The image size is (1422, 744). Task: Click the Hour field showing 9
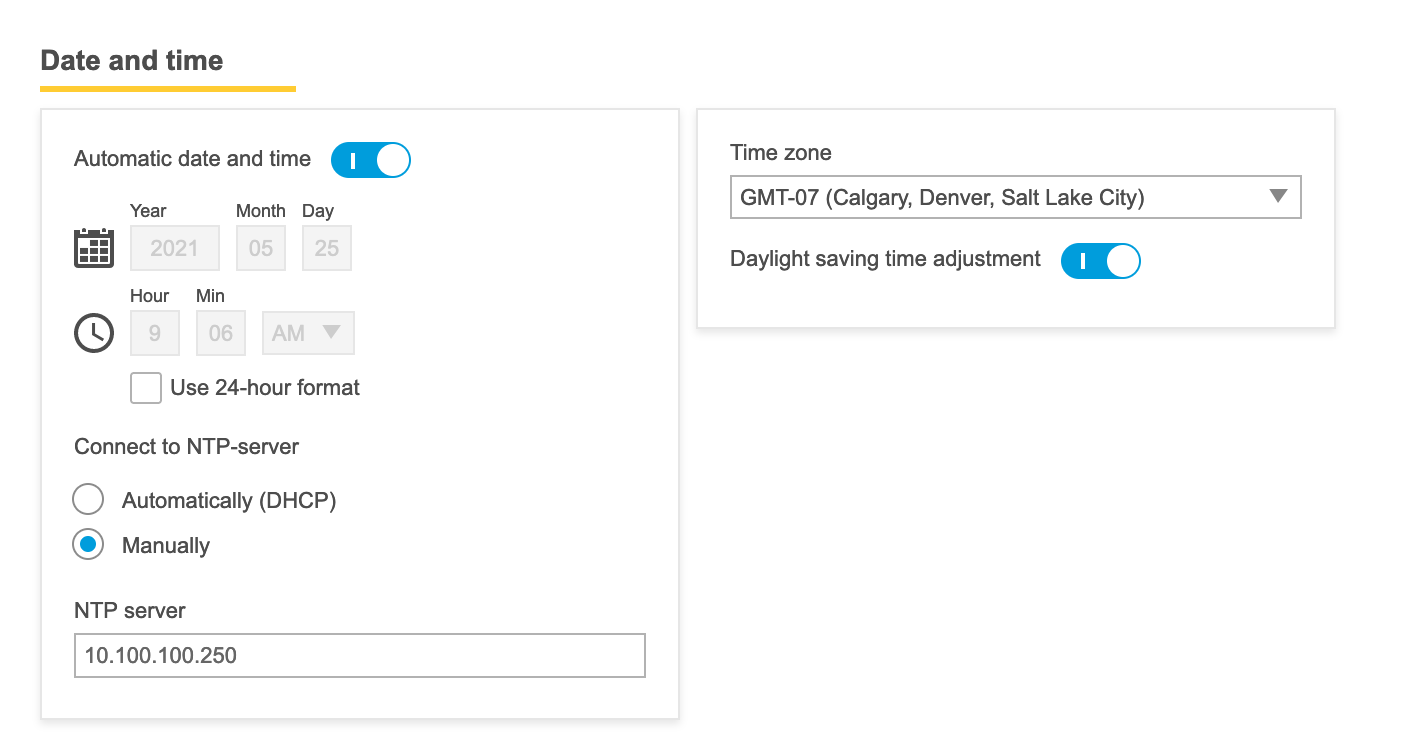[x=155, y=333]
